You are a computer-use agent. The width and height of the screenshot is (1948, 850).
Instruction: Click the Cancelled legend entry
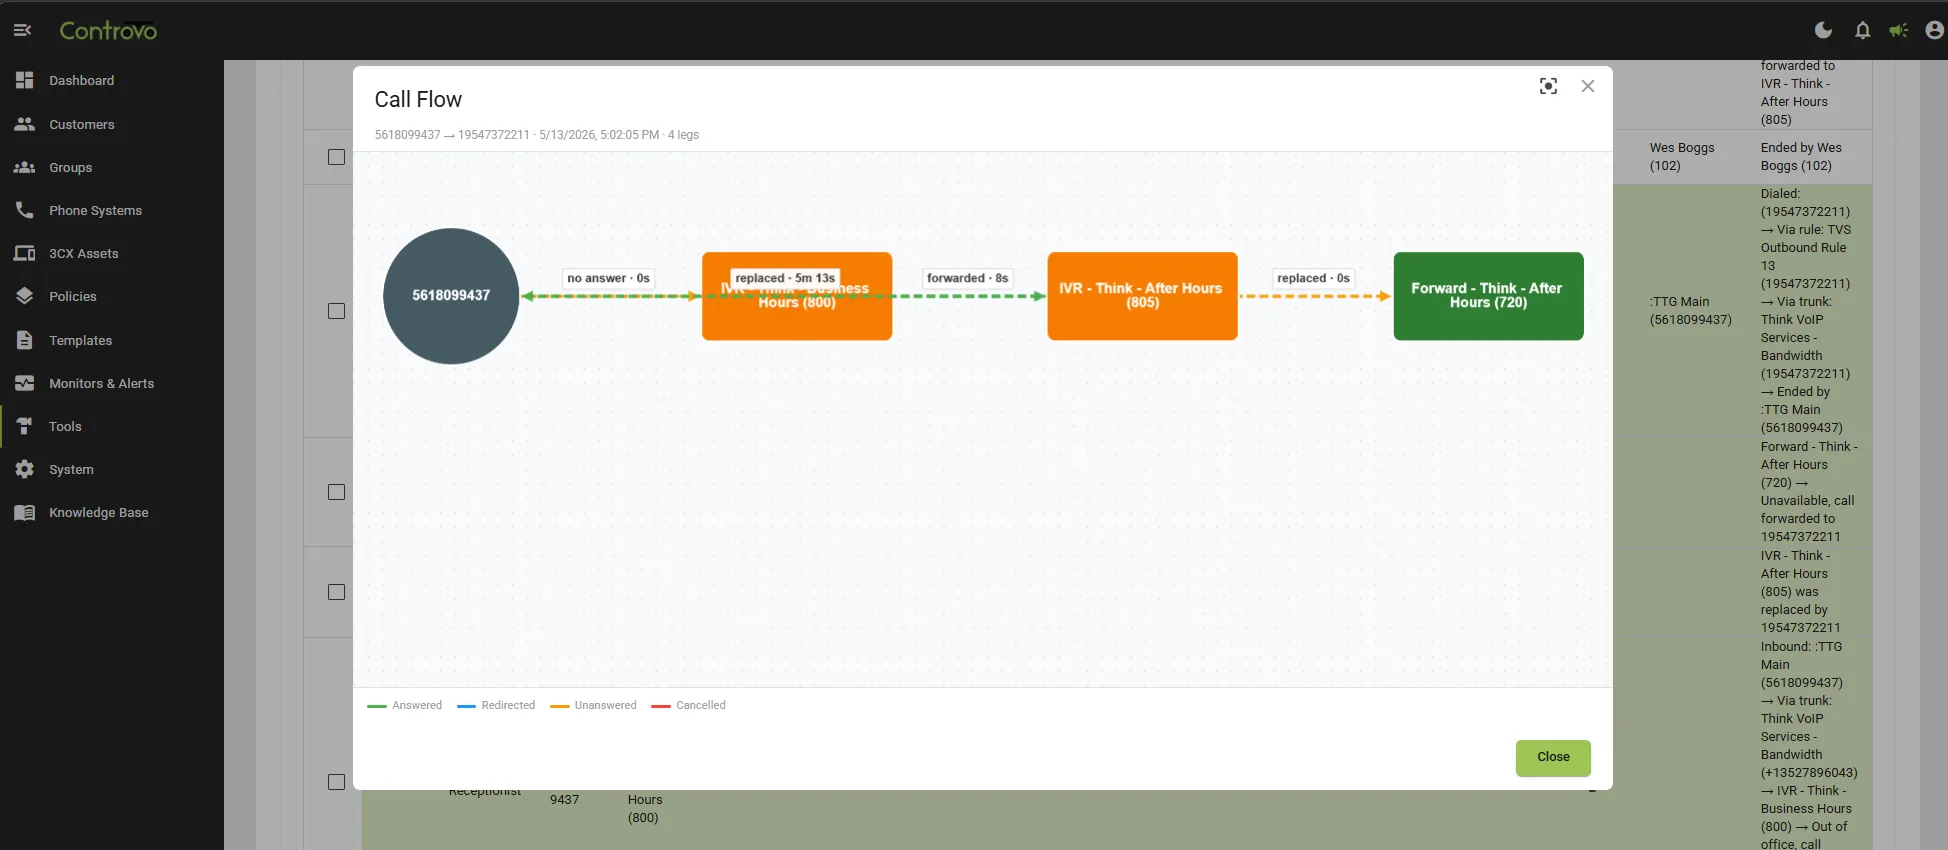[x=688, y=705]
